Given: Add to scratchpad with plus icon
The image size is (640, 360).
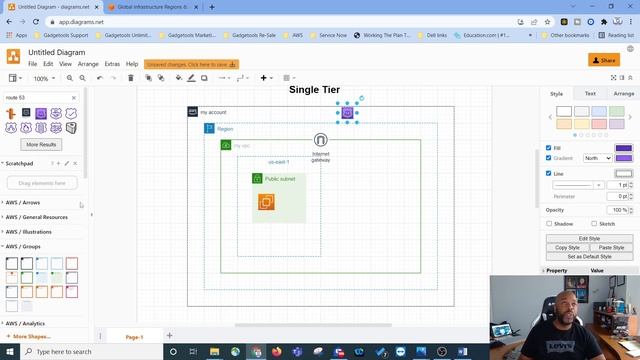Looking at the screenshot, I should click(58, 163).
